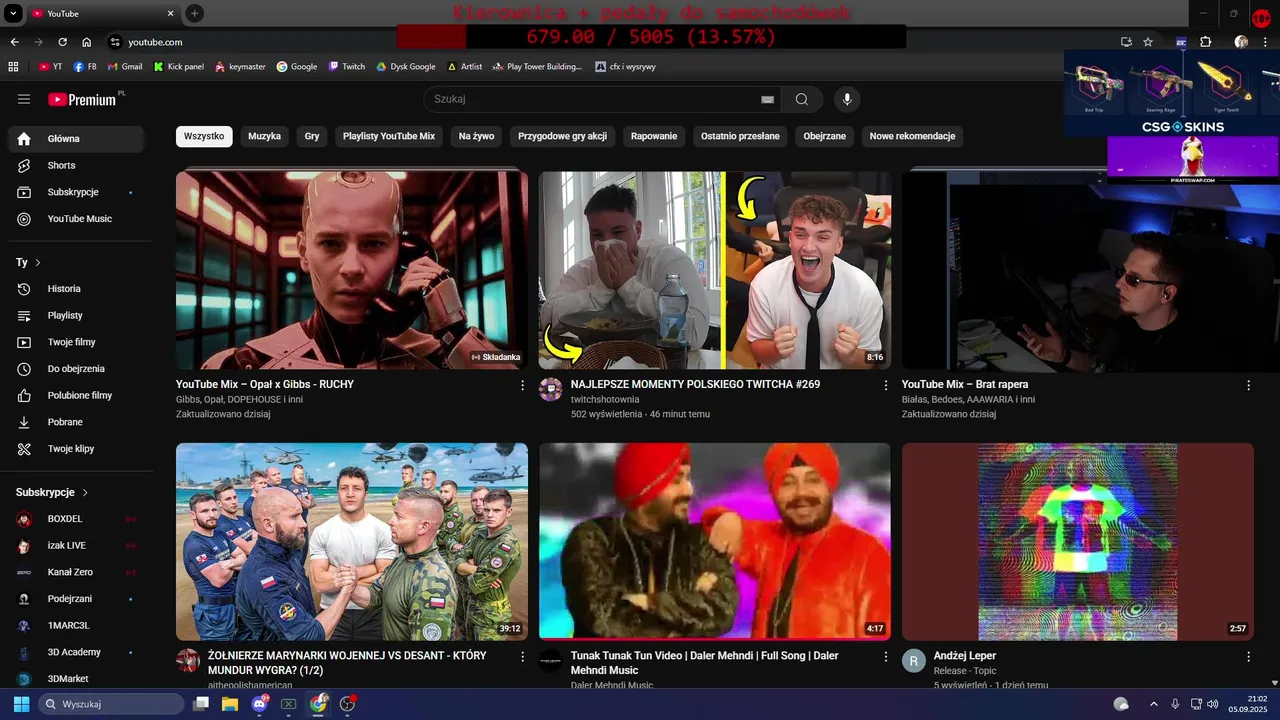Open Discord from the taskbar
The width and height of the screenshot is (1280, 720).
260,704
